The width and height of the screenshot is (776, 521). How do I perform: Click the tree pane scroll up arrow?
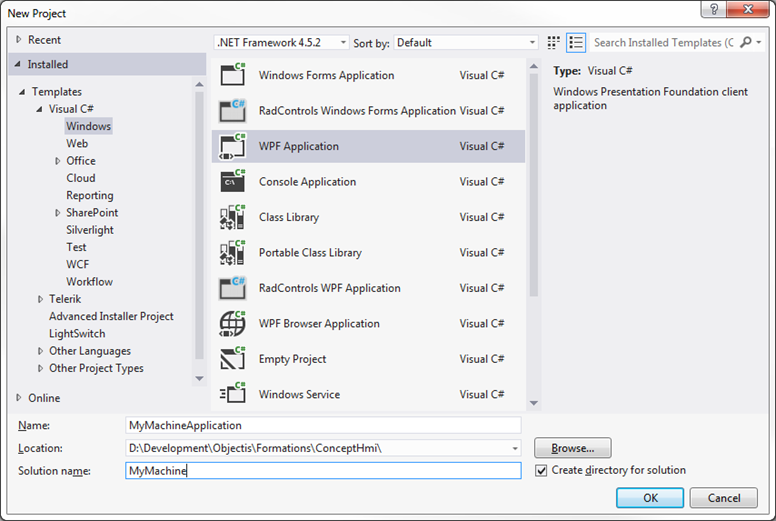199,85
